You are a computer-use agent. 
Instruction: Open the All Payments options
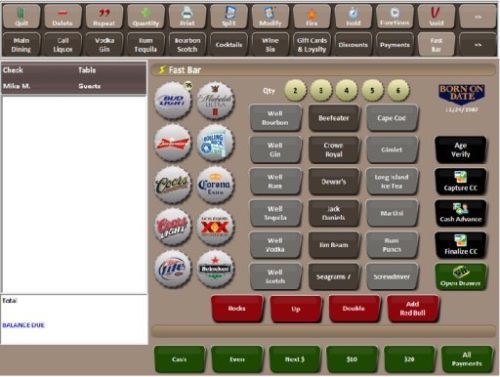click(x=467, y=359)
